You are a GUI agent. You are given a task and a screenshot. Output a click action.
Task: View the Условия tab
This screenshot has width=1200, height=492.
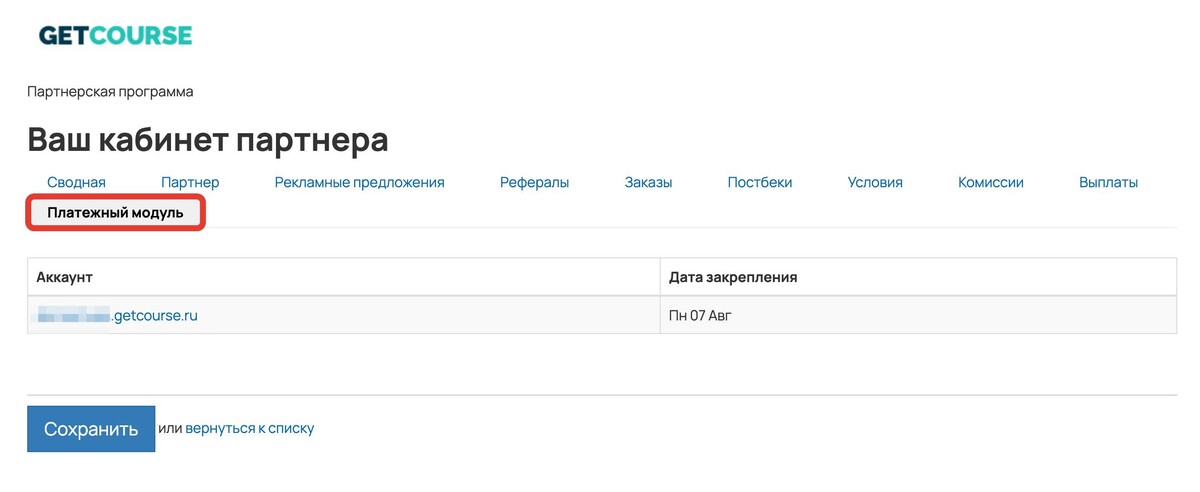click(x=875, y=182)
